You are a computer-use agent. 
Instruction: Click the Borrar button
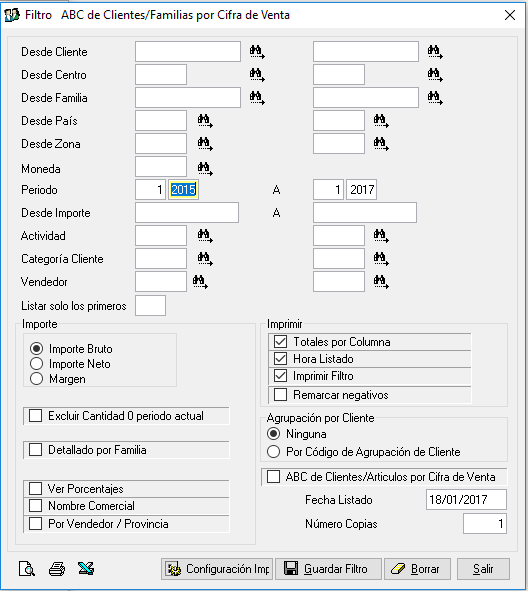point(417,569)
